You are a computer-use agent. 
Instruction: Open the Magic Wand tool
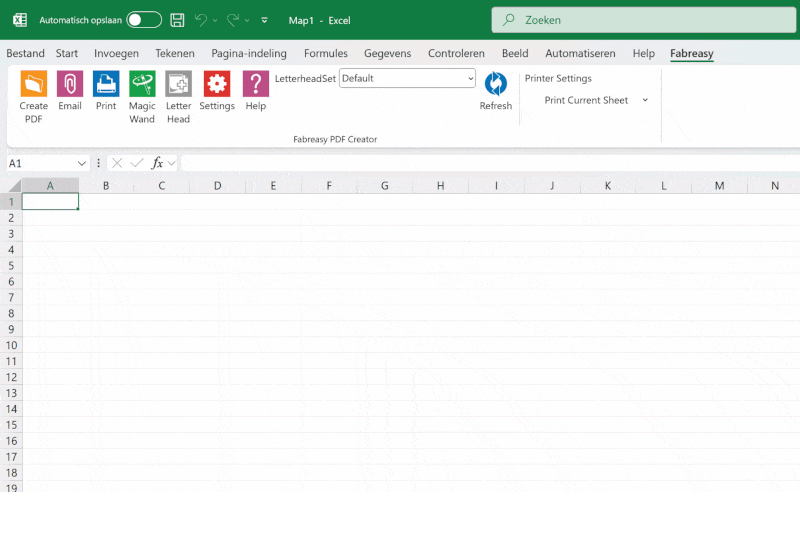(142, 84)
